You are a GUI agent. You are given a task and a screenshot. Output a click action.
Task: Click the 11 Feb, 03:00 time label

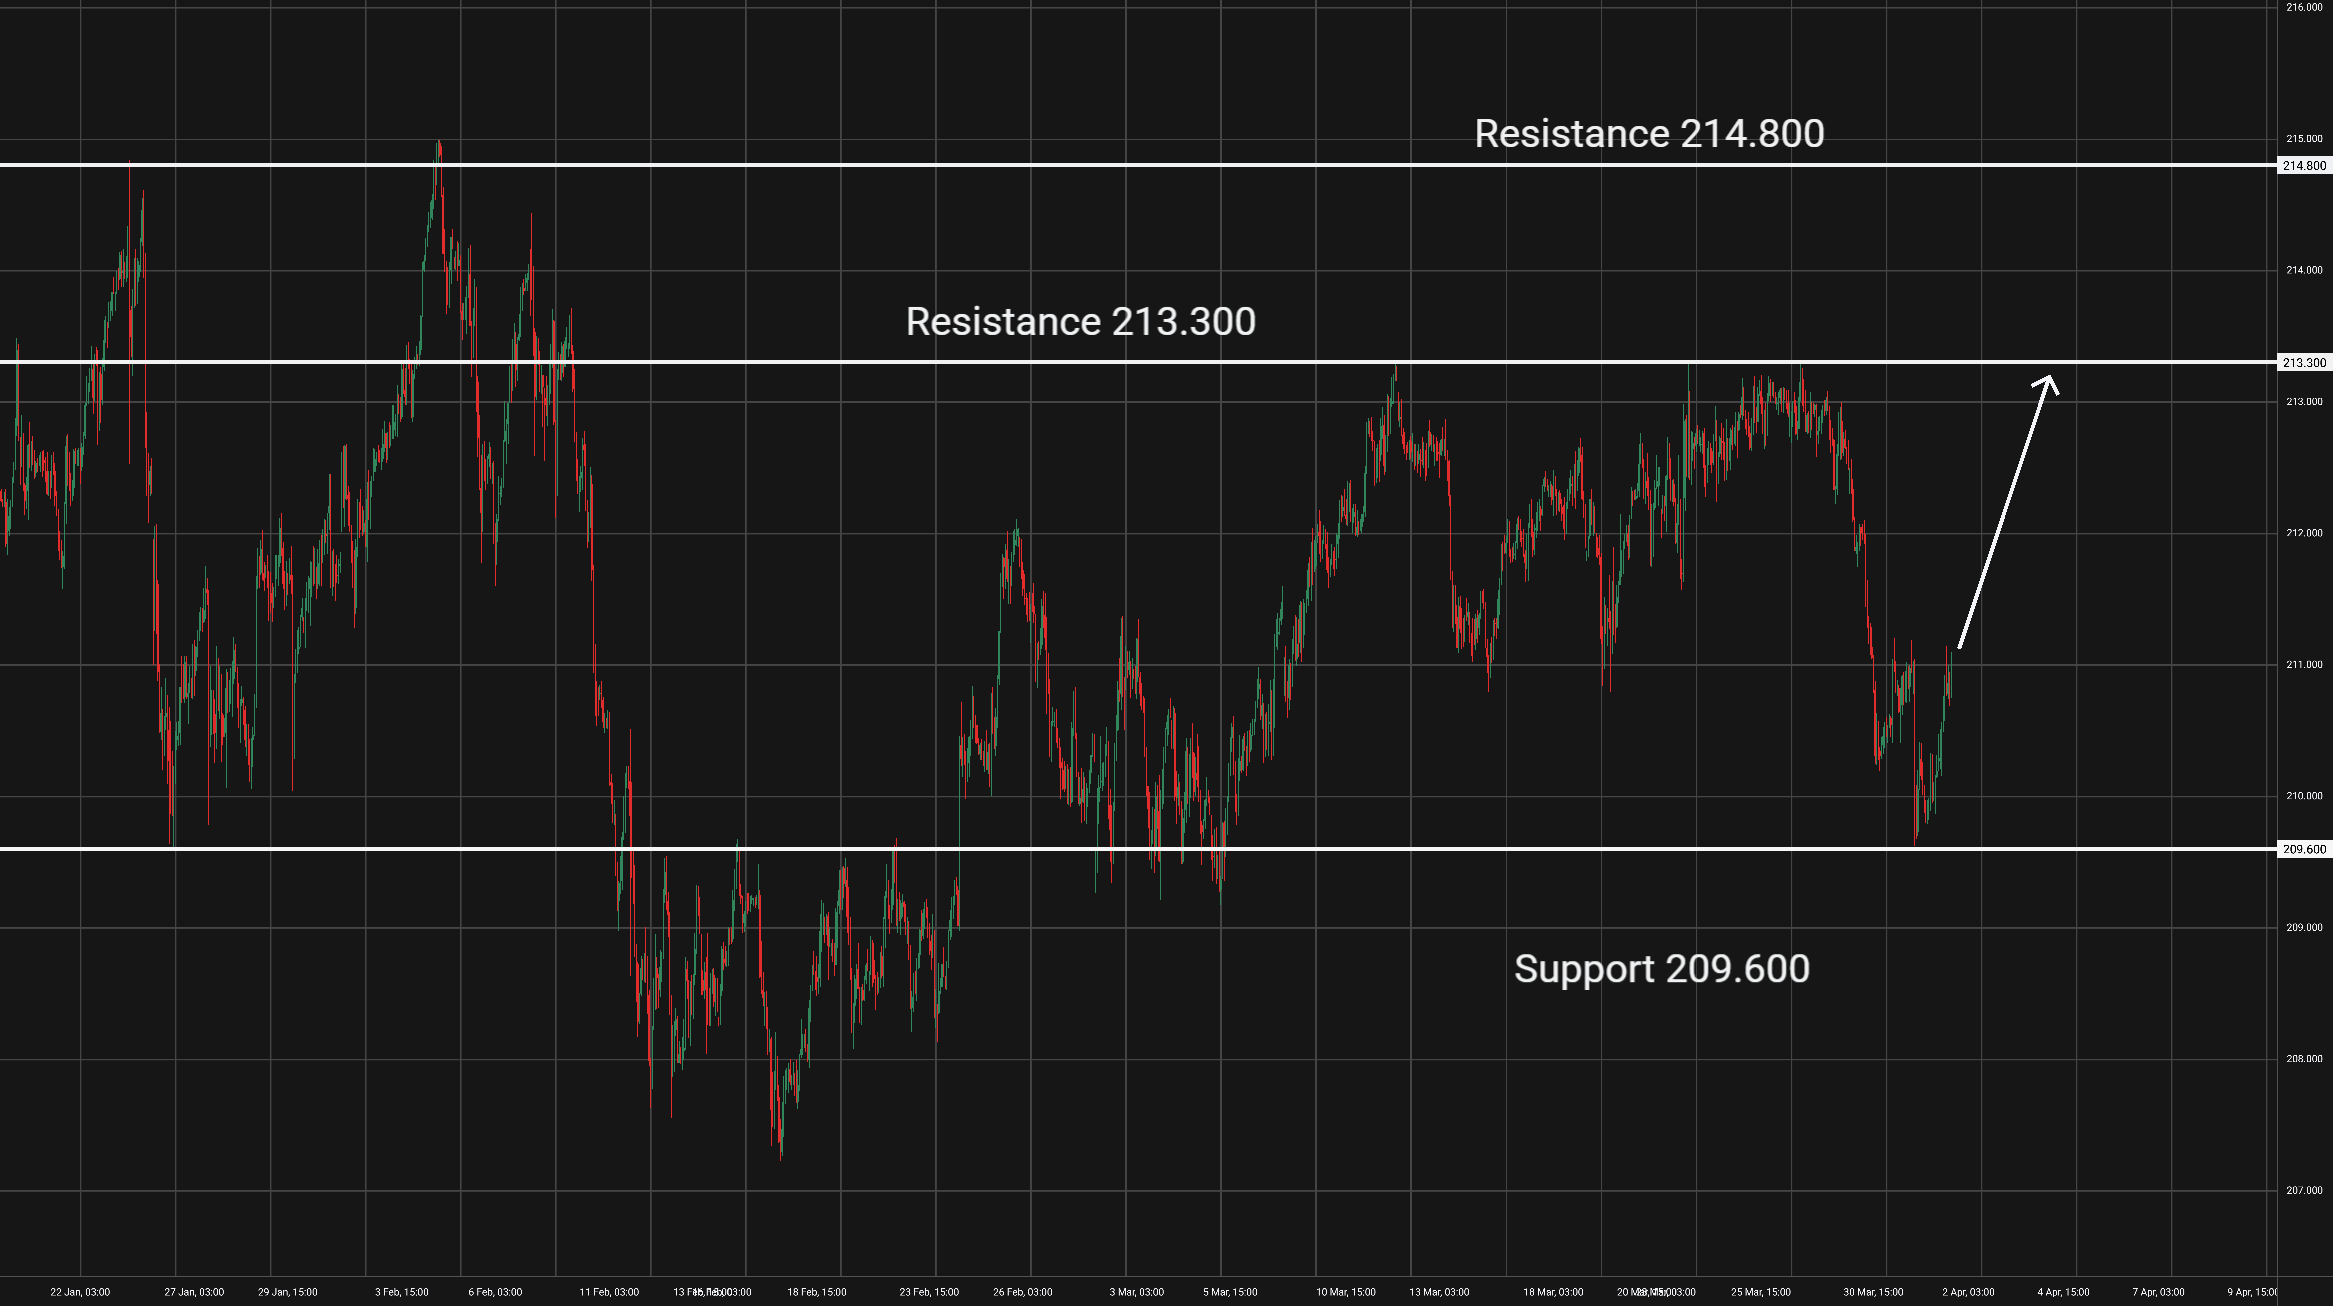(609, 1292)
